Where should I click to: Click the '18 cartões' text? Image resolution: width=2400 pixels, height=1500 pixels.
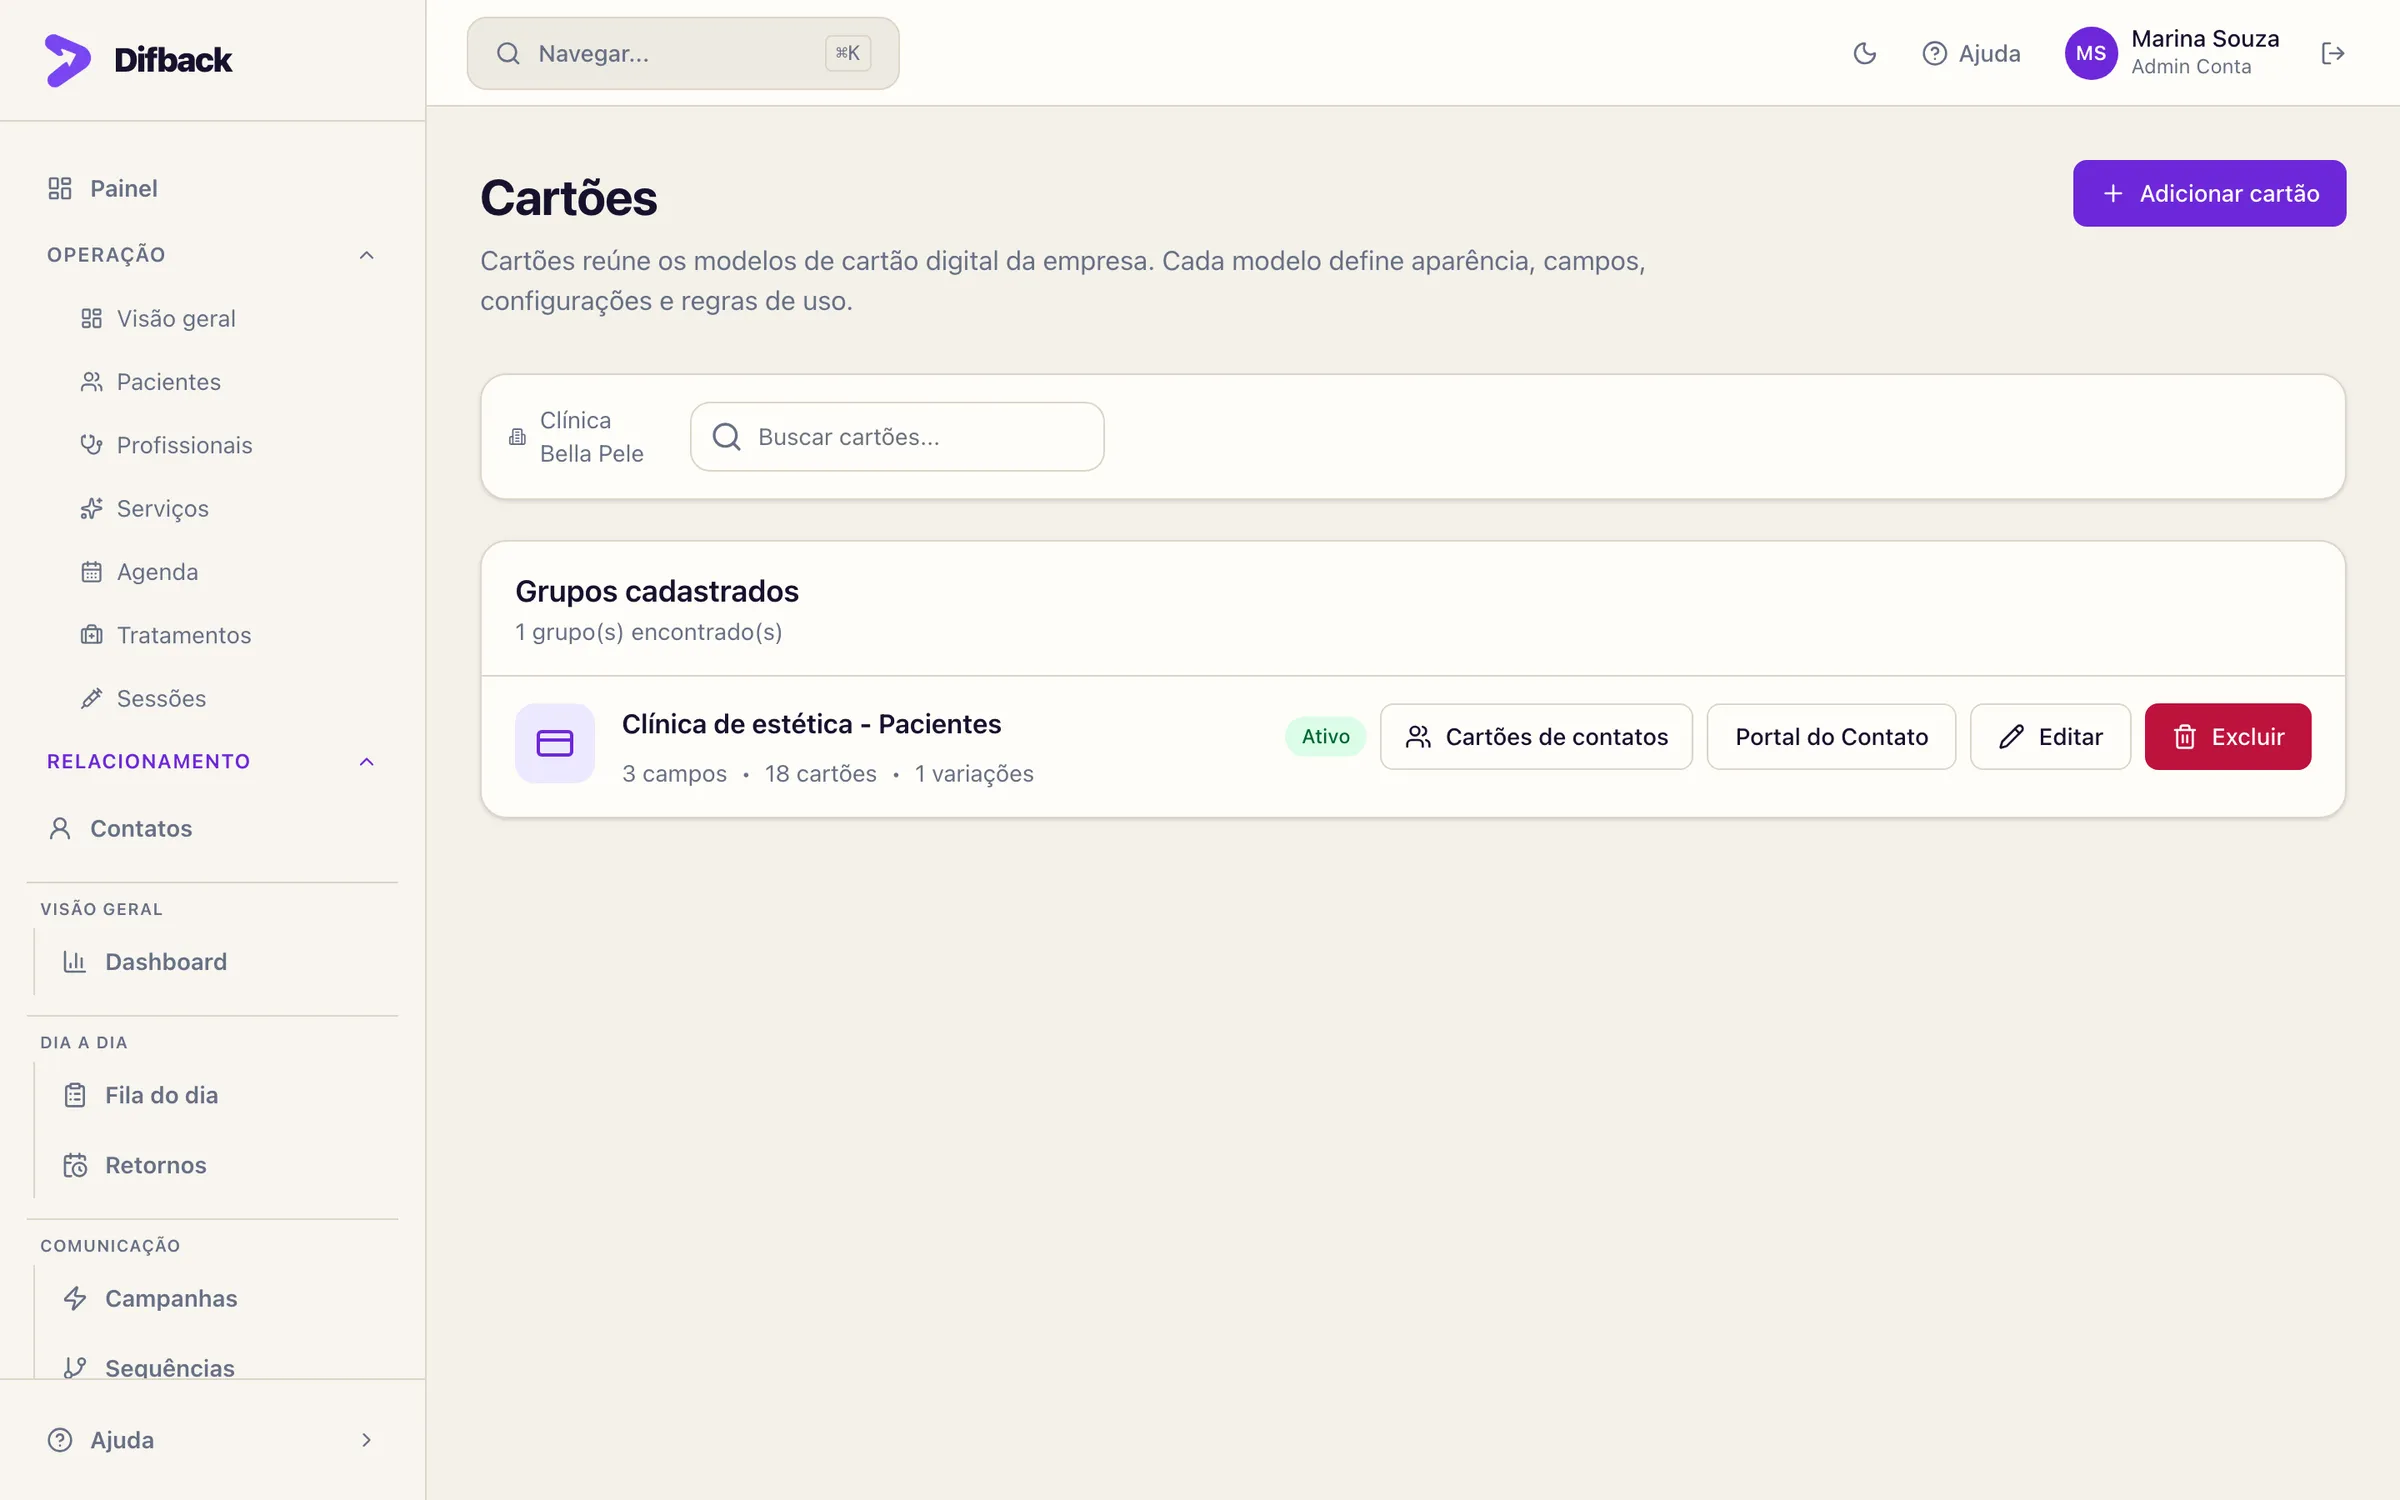click(820, 773)
